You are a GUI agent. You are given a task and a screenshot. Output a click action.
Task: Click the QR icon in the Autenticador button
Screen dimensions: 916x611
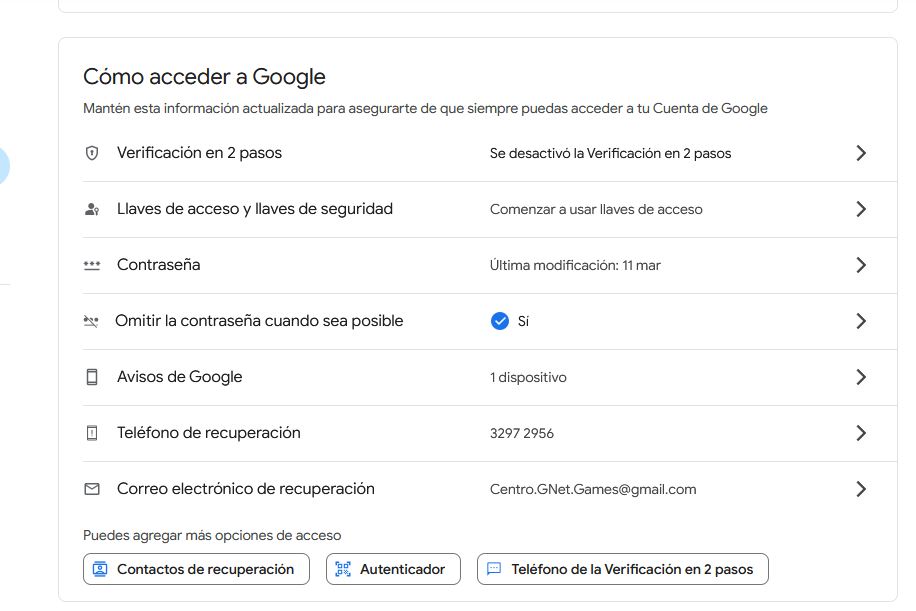pos(343,569)
